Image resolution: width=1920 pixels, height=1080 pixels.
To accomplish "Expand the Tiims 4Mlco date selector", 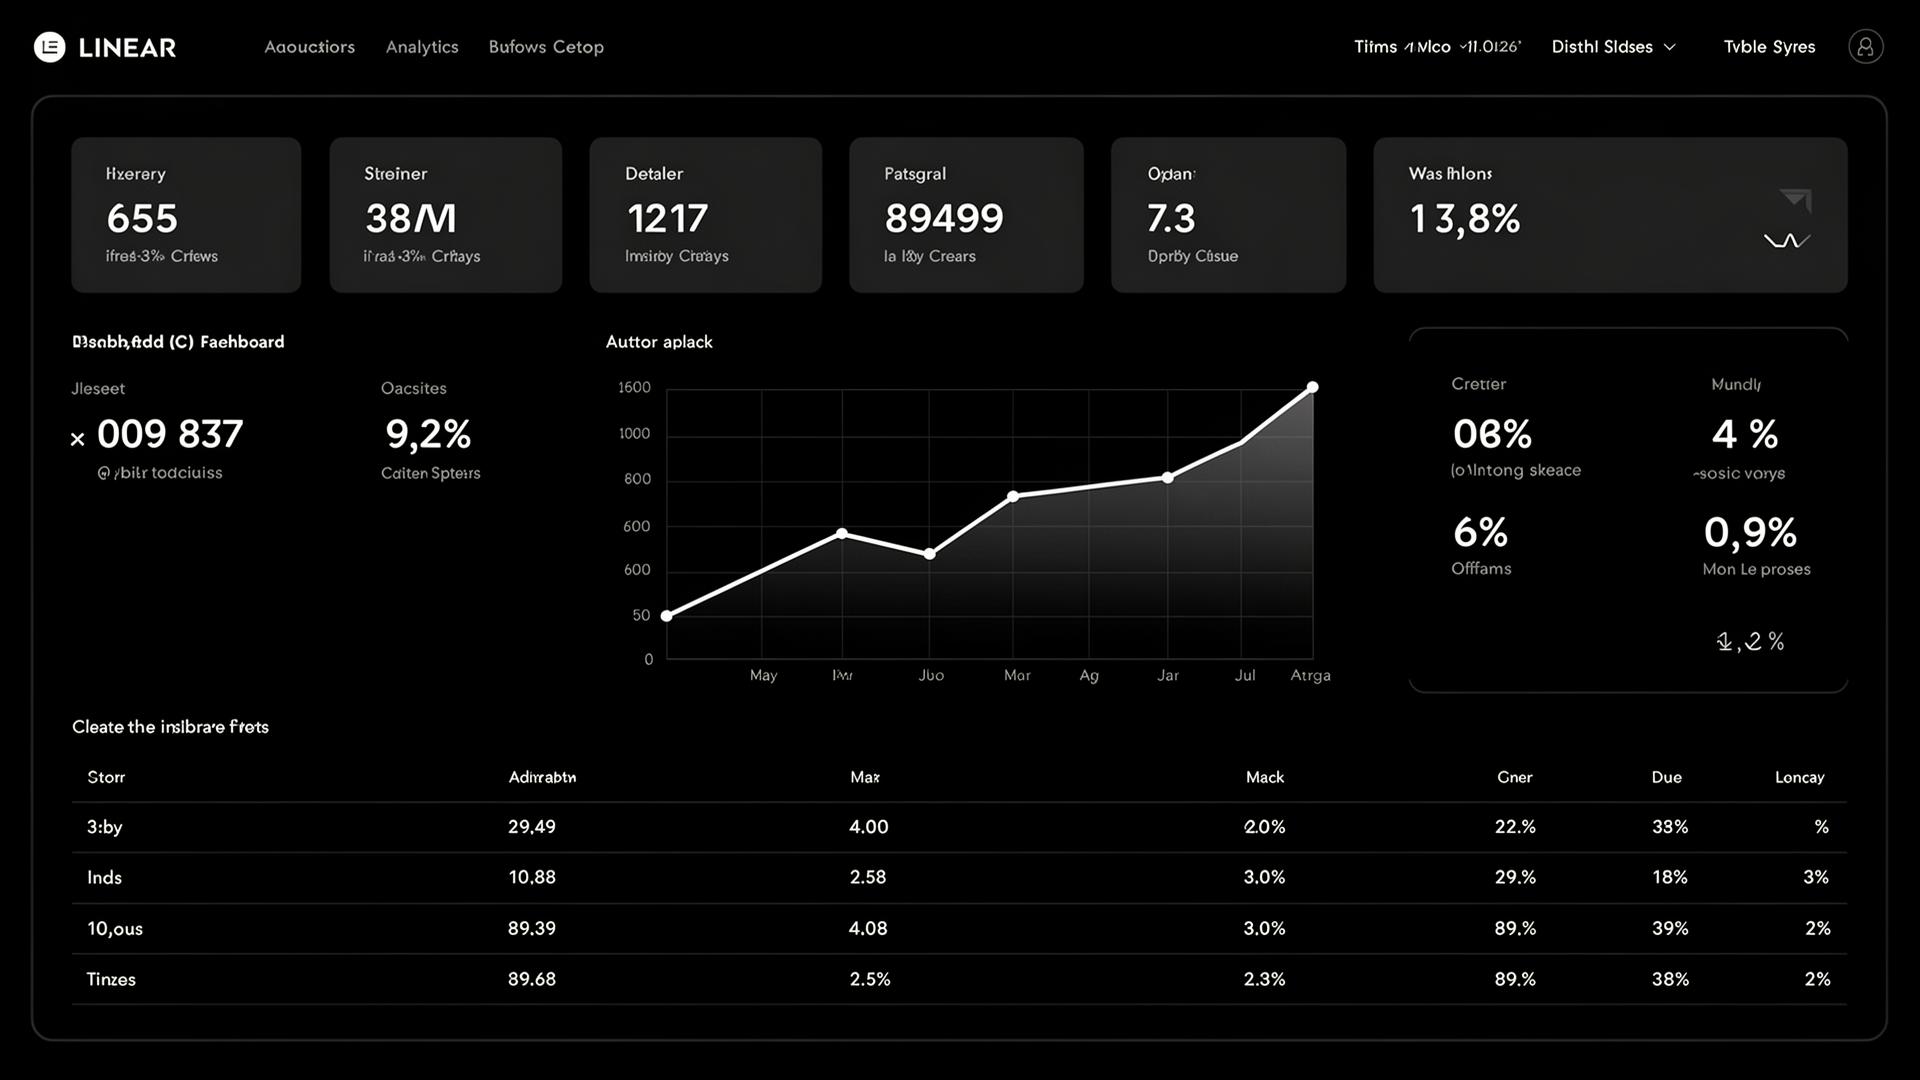I will 1437,46.
